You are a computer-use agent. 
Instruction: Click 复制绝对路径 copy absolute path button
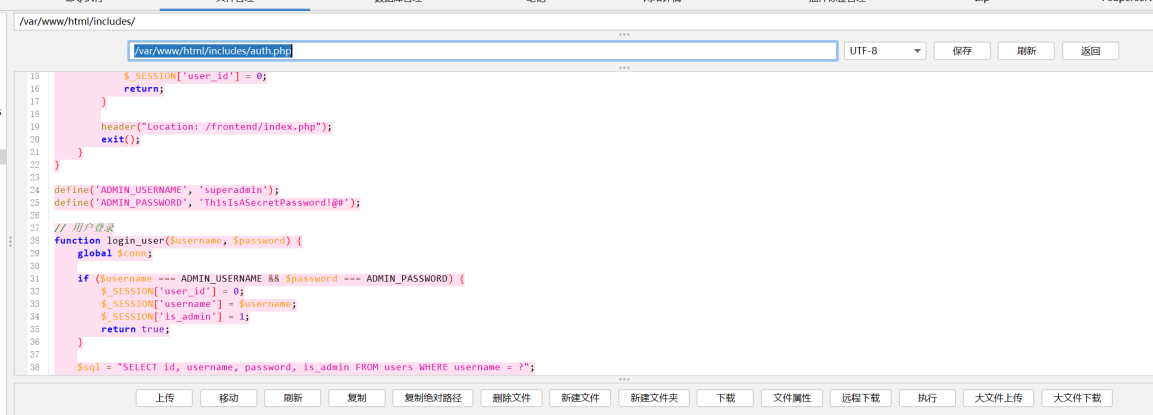point(432,398)
